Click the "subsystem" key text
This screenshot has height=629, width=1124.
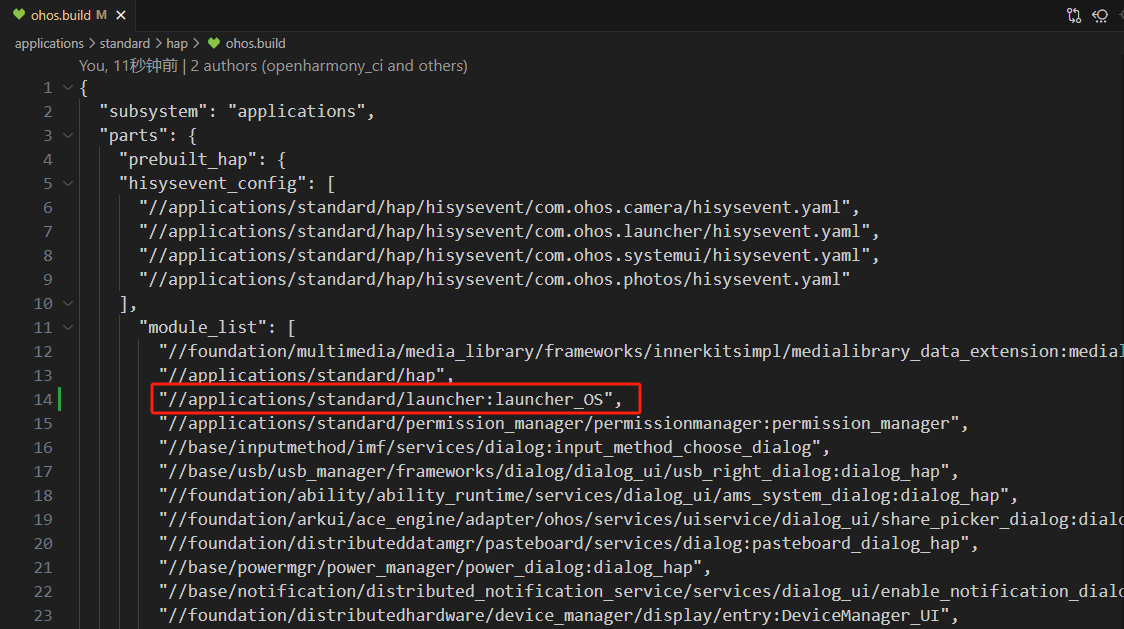pyautogui.click(x=153, y=112)
